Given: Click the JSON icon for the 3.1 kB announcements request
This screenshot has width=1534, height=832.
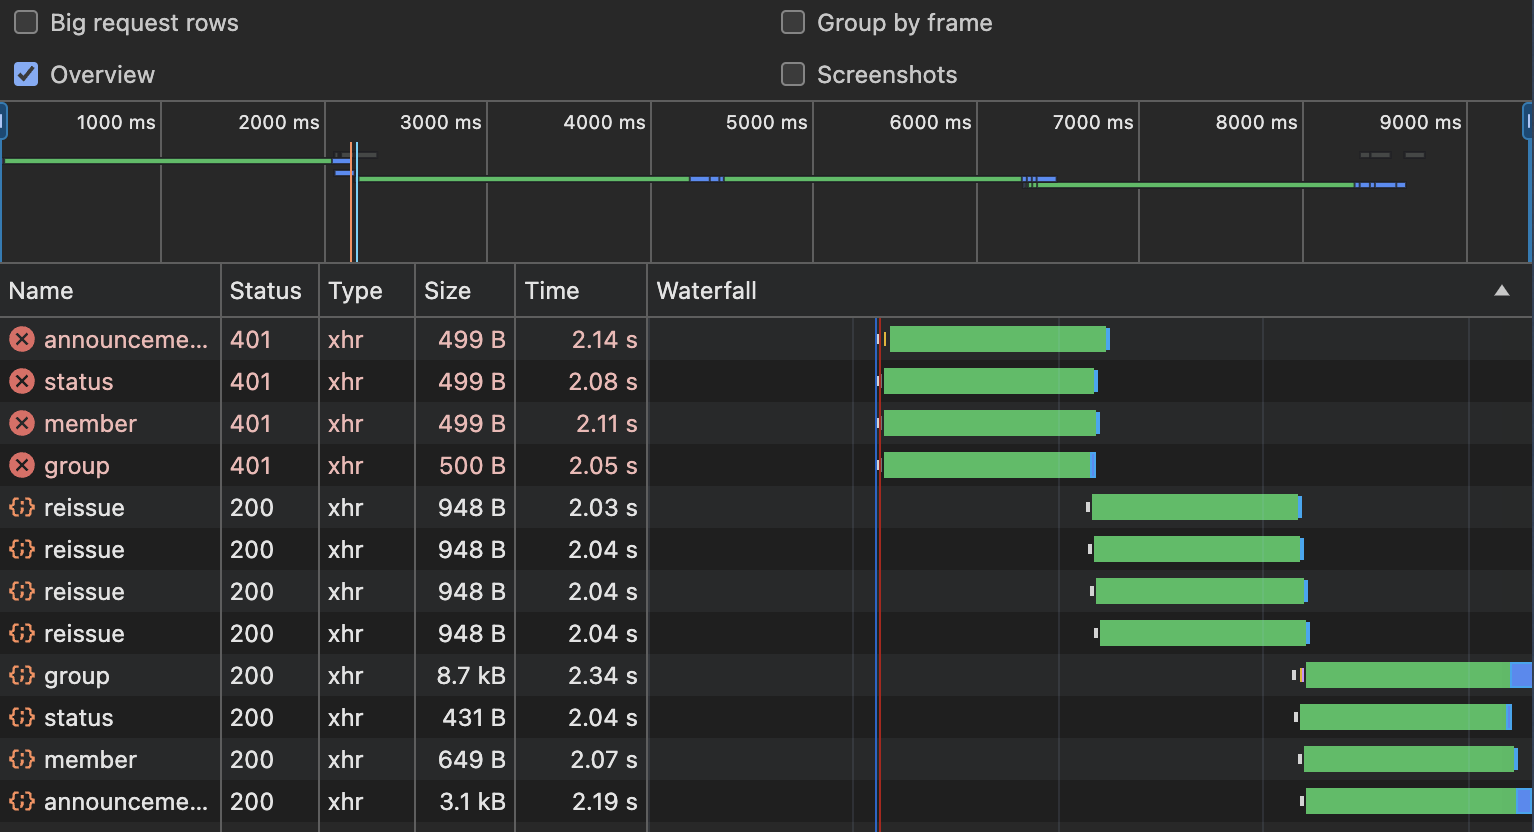Looking at the screenshot, I should click(x=22, y=802).
